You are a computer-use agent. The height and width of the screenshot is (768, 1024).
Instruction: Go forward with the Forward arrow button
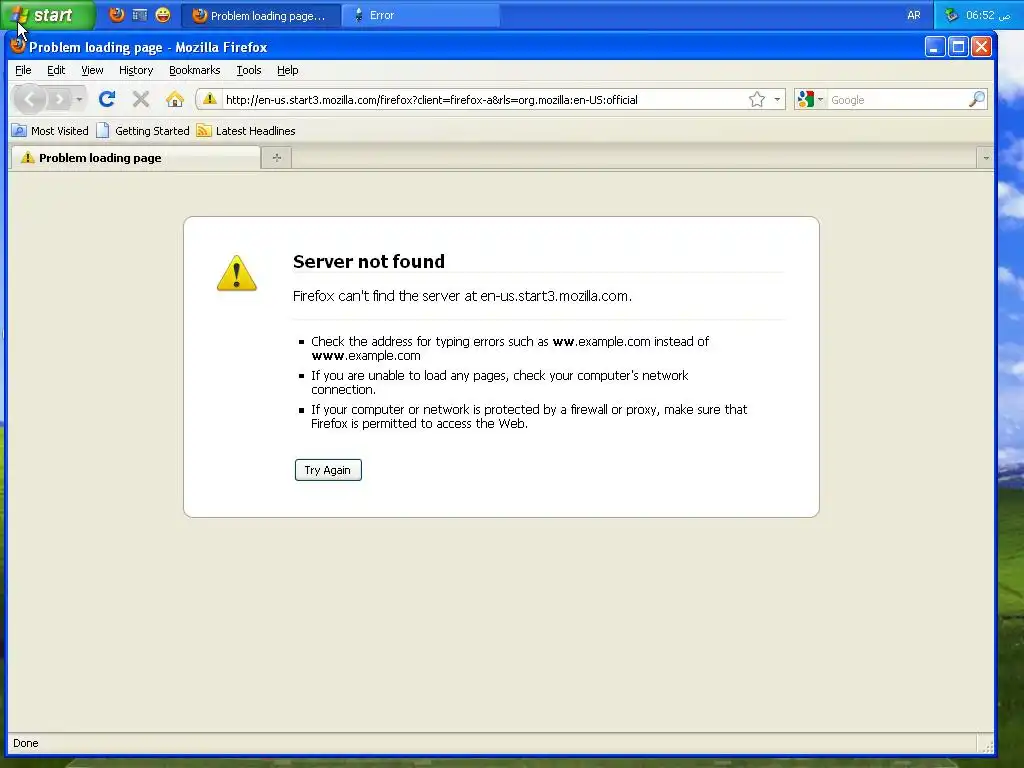coord(59,99)
